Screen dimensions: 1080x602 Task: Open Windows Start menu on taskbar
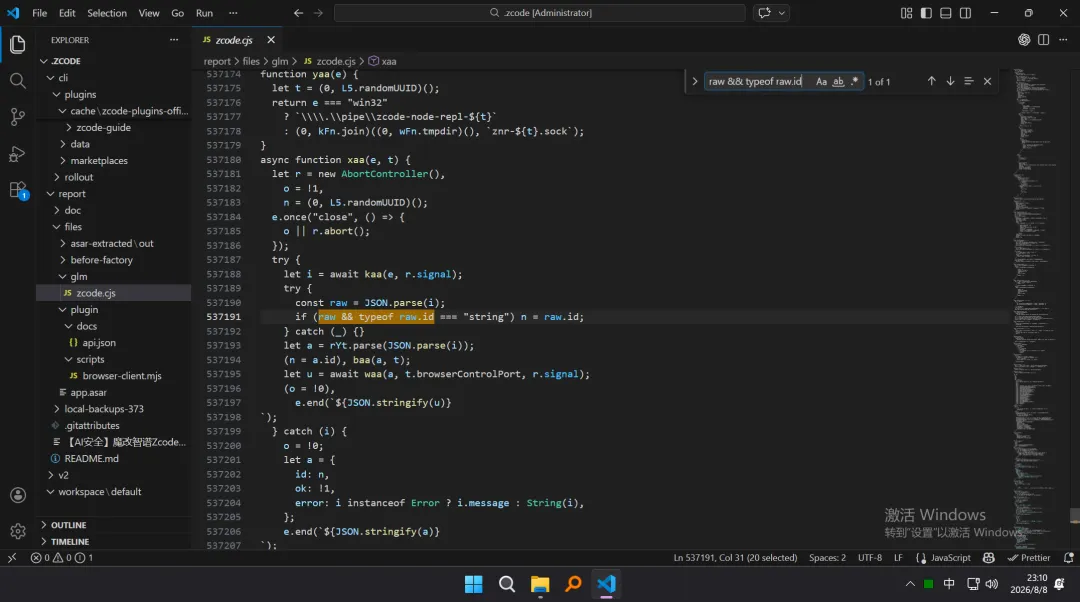coord(474,584)
